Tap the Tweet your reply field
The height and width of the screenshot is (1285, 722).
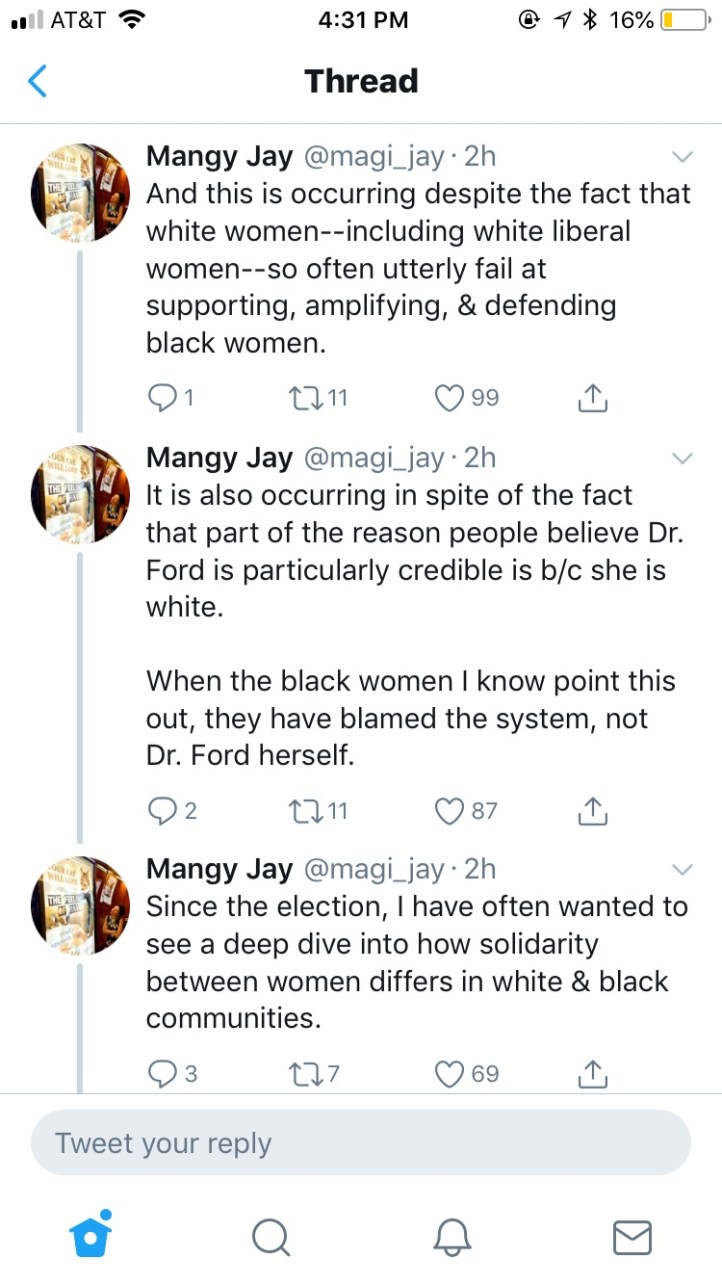pos(360,1143)
